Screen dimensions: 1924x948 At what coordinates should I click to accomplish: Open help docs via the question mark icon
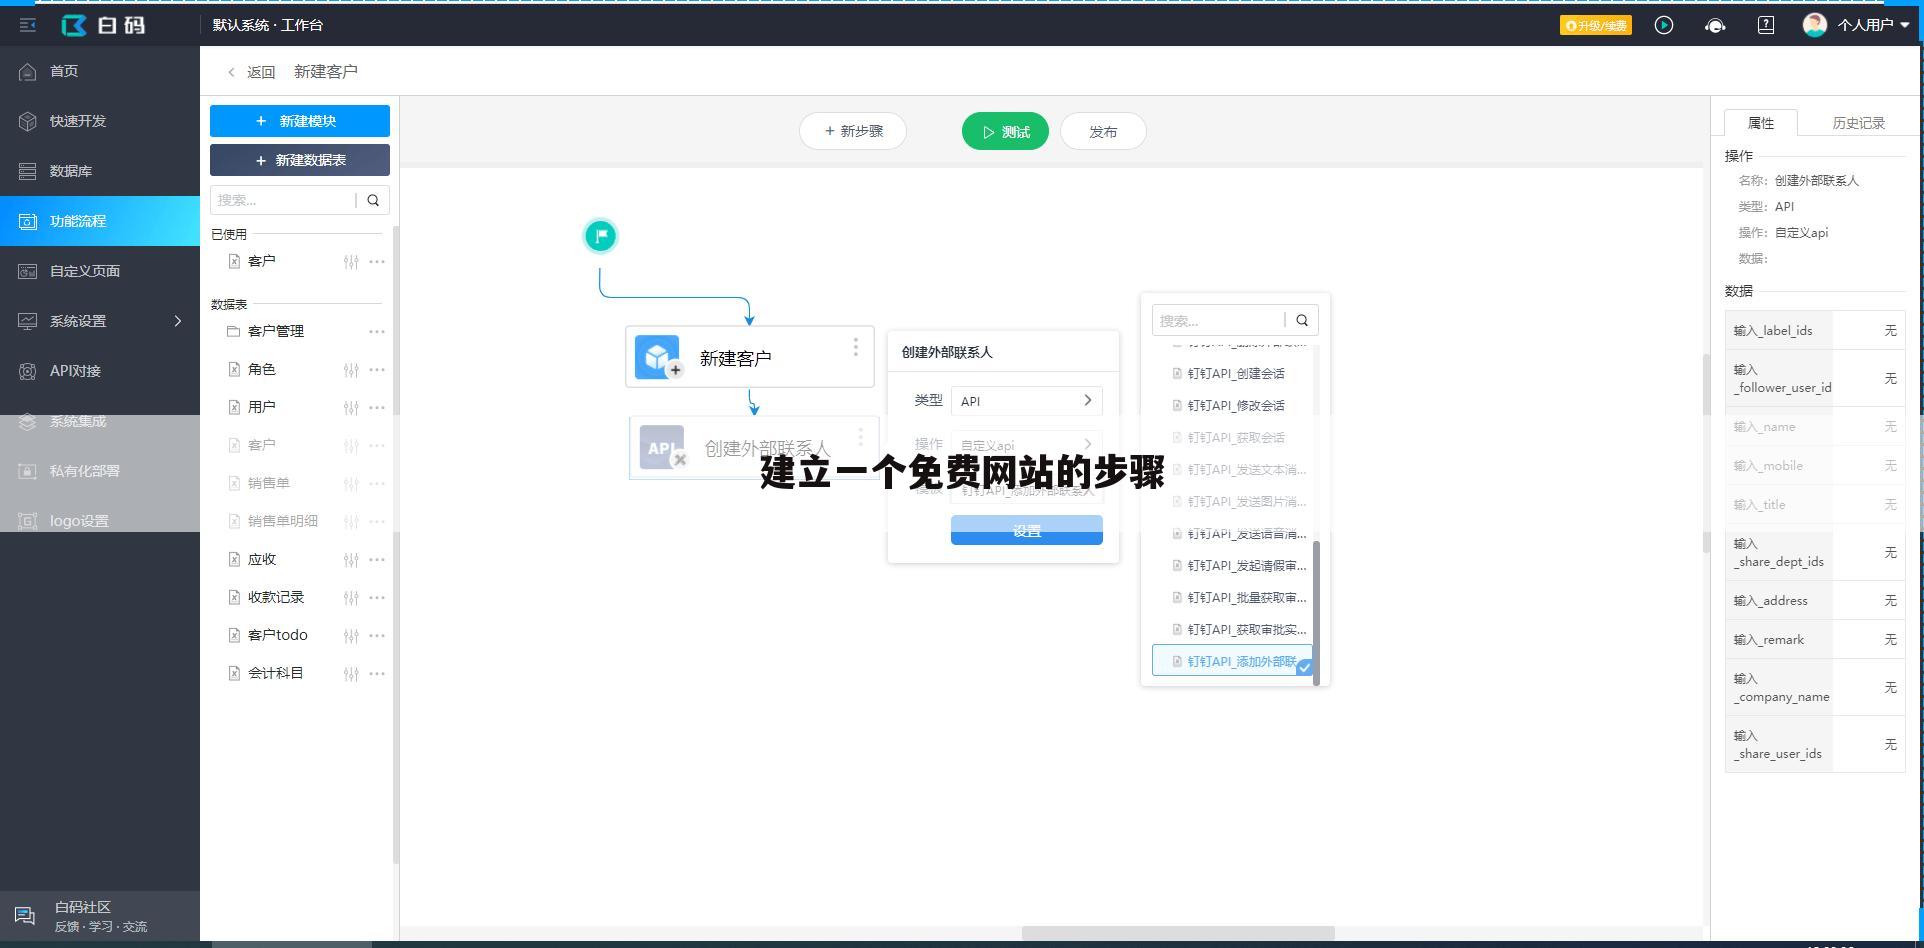[x=1764, y=25]
